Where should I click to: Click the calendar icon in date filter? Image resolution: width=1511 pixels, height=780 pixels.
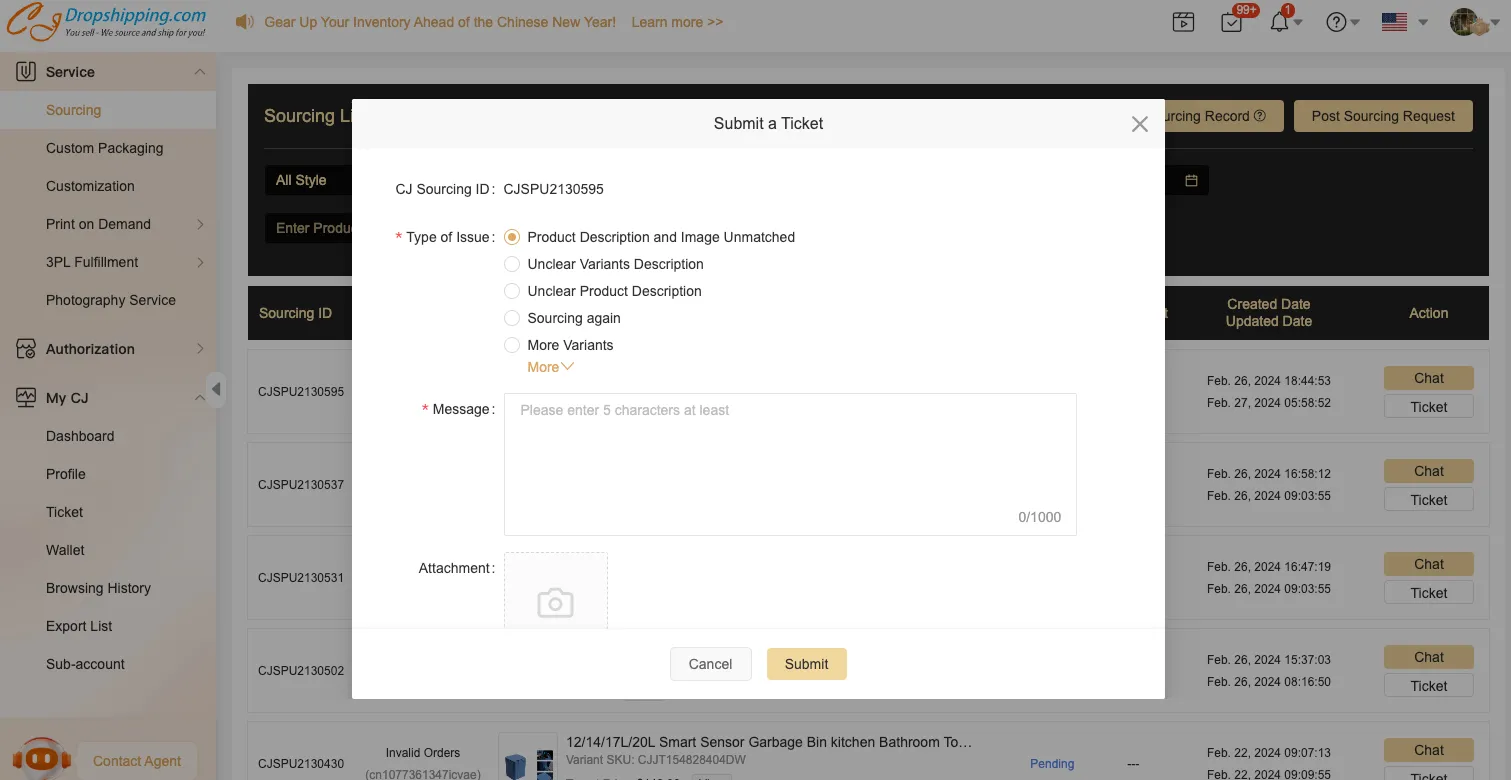coord(1191,181)
